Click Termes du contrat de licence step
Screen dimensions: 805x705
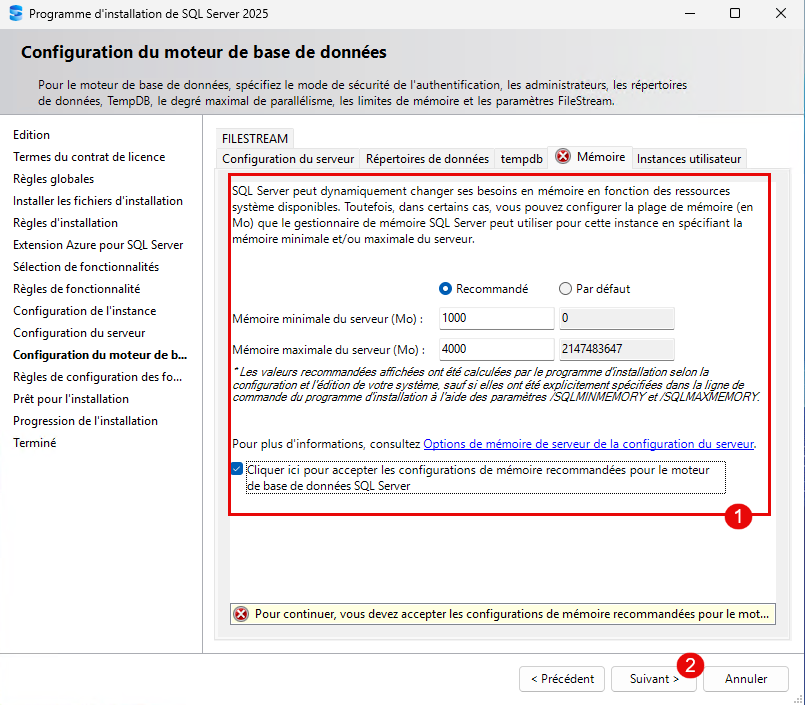coord(89,157)
